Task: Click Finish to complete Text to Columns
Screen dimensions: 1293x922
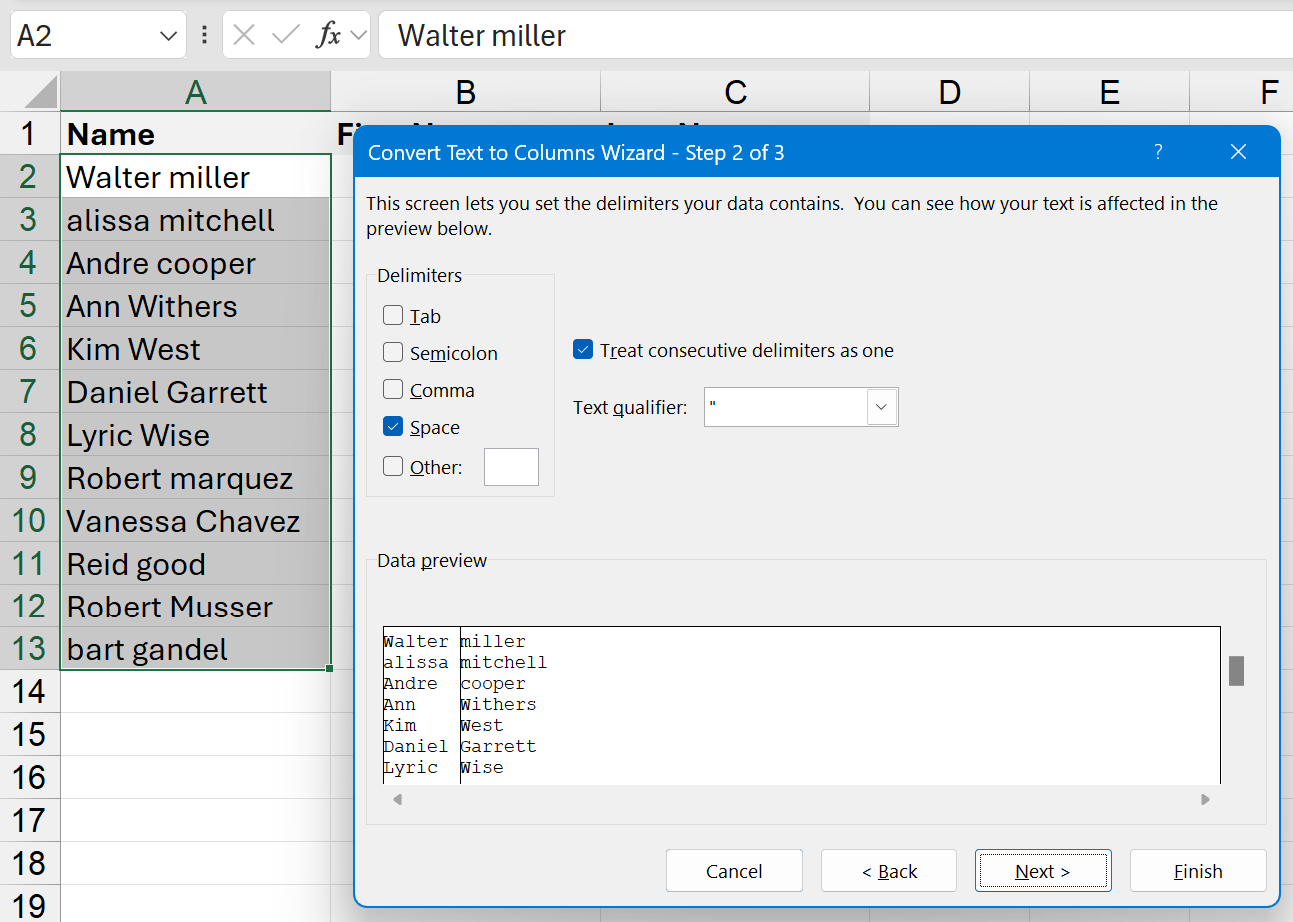Action: (x=1197, y=870)
